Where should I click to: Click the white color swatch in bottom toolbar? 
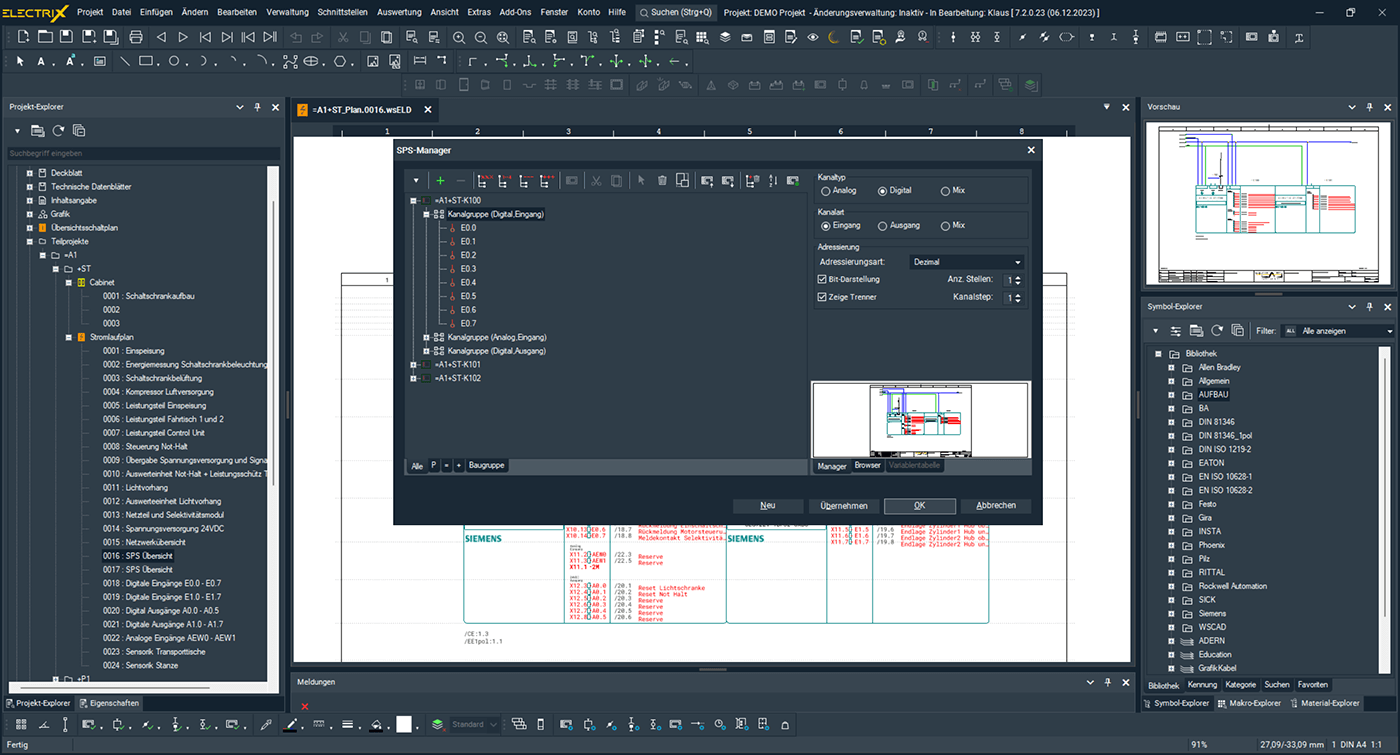point(404,724)
